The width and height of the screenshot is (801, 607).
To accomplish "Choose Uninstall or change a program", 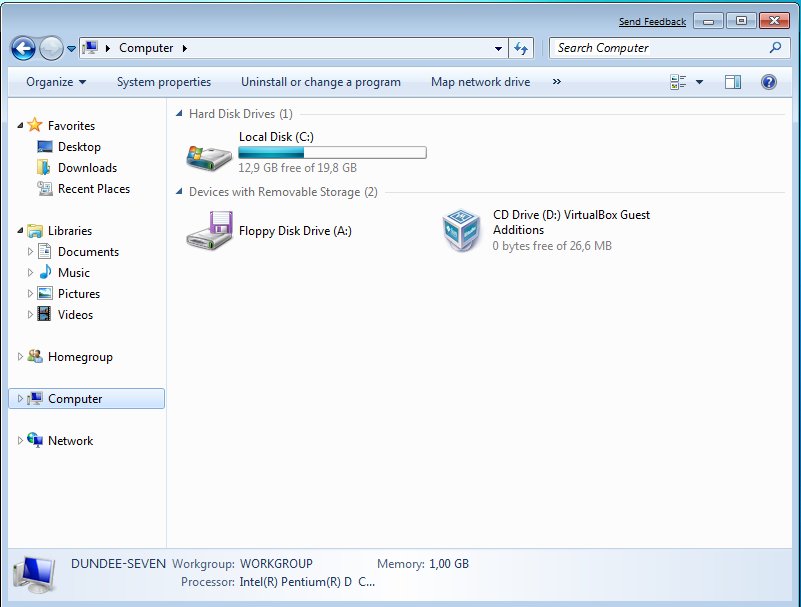I will pos(321,82).
